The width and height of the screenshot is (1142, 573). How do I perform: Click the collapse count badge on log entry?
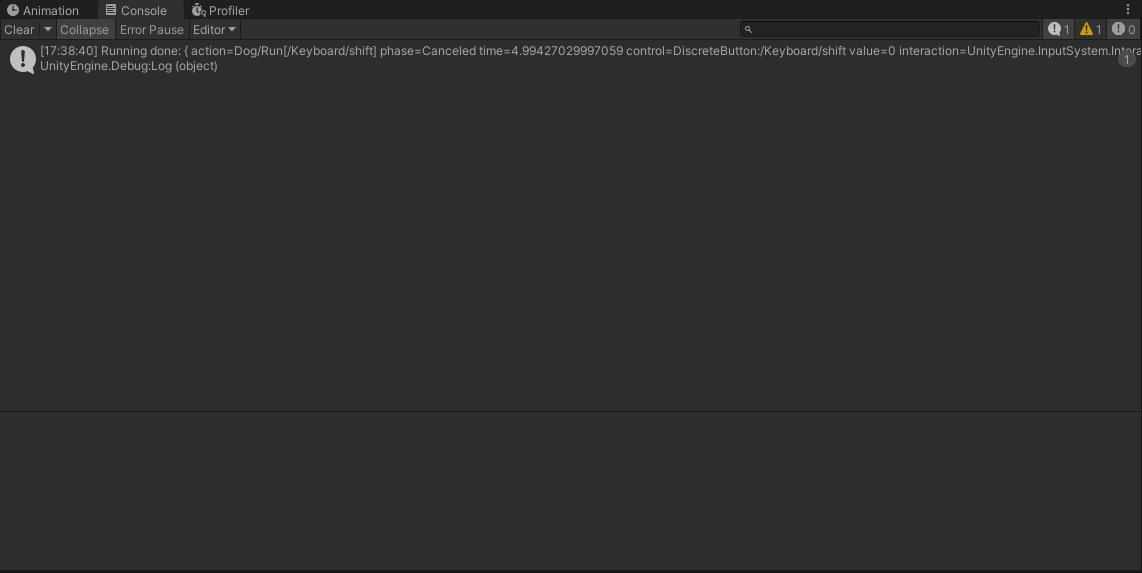[x=1127, y=60]
